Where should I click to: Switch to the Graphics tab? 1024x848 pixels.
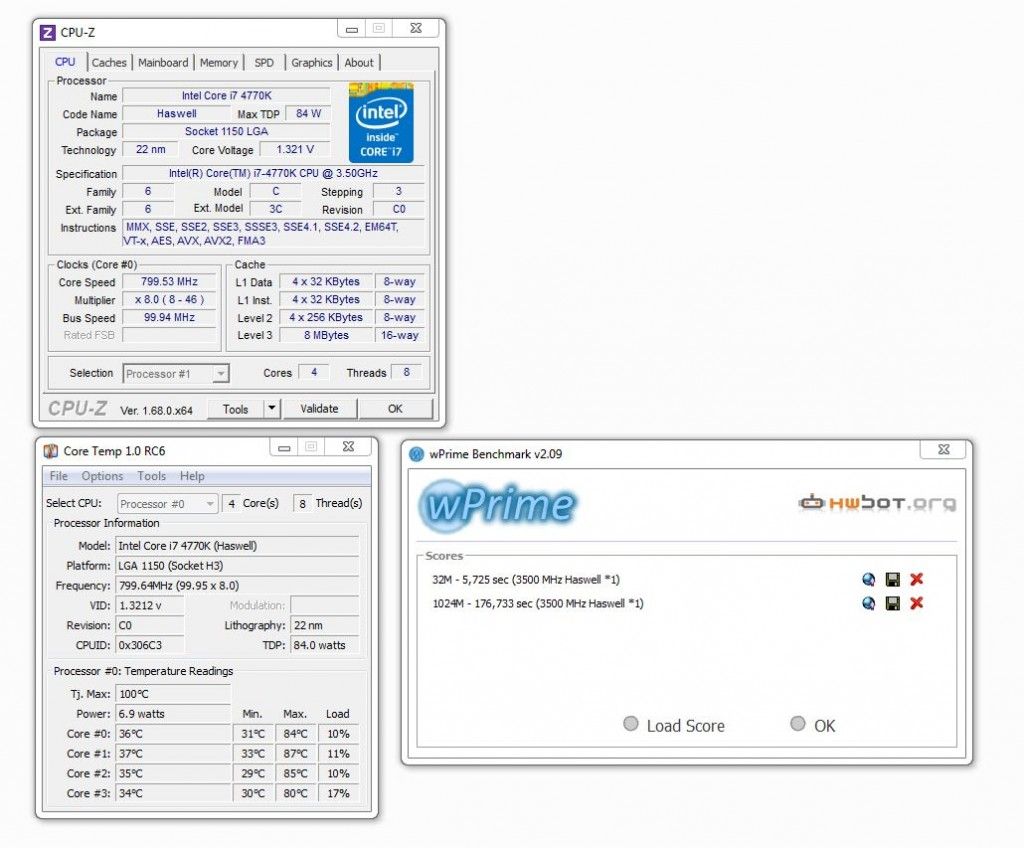coord(312,63)
